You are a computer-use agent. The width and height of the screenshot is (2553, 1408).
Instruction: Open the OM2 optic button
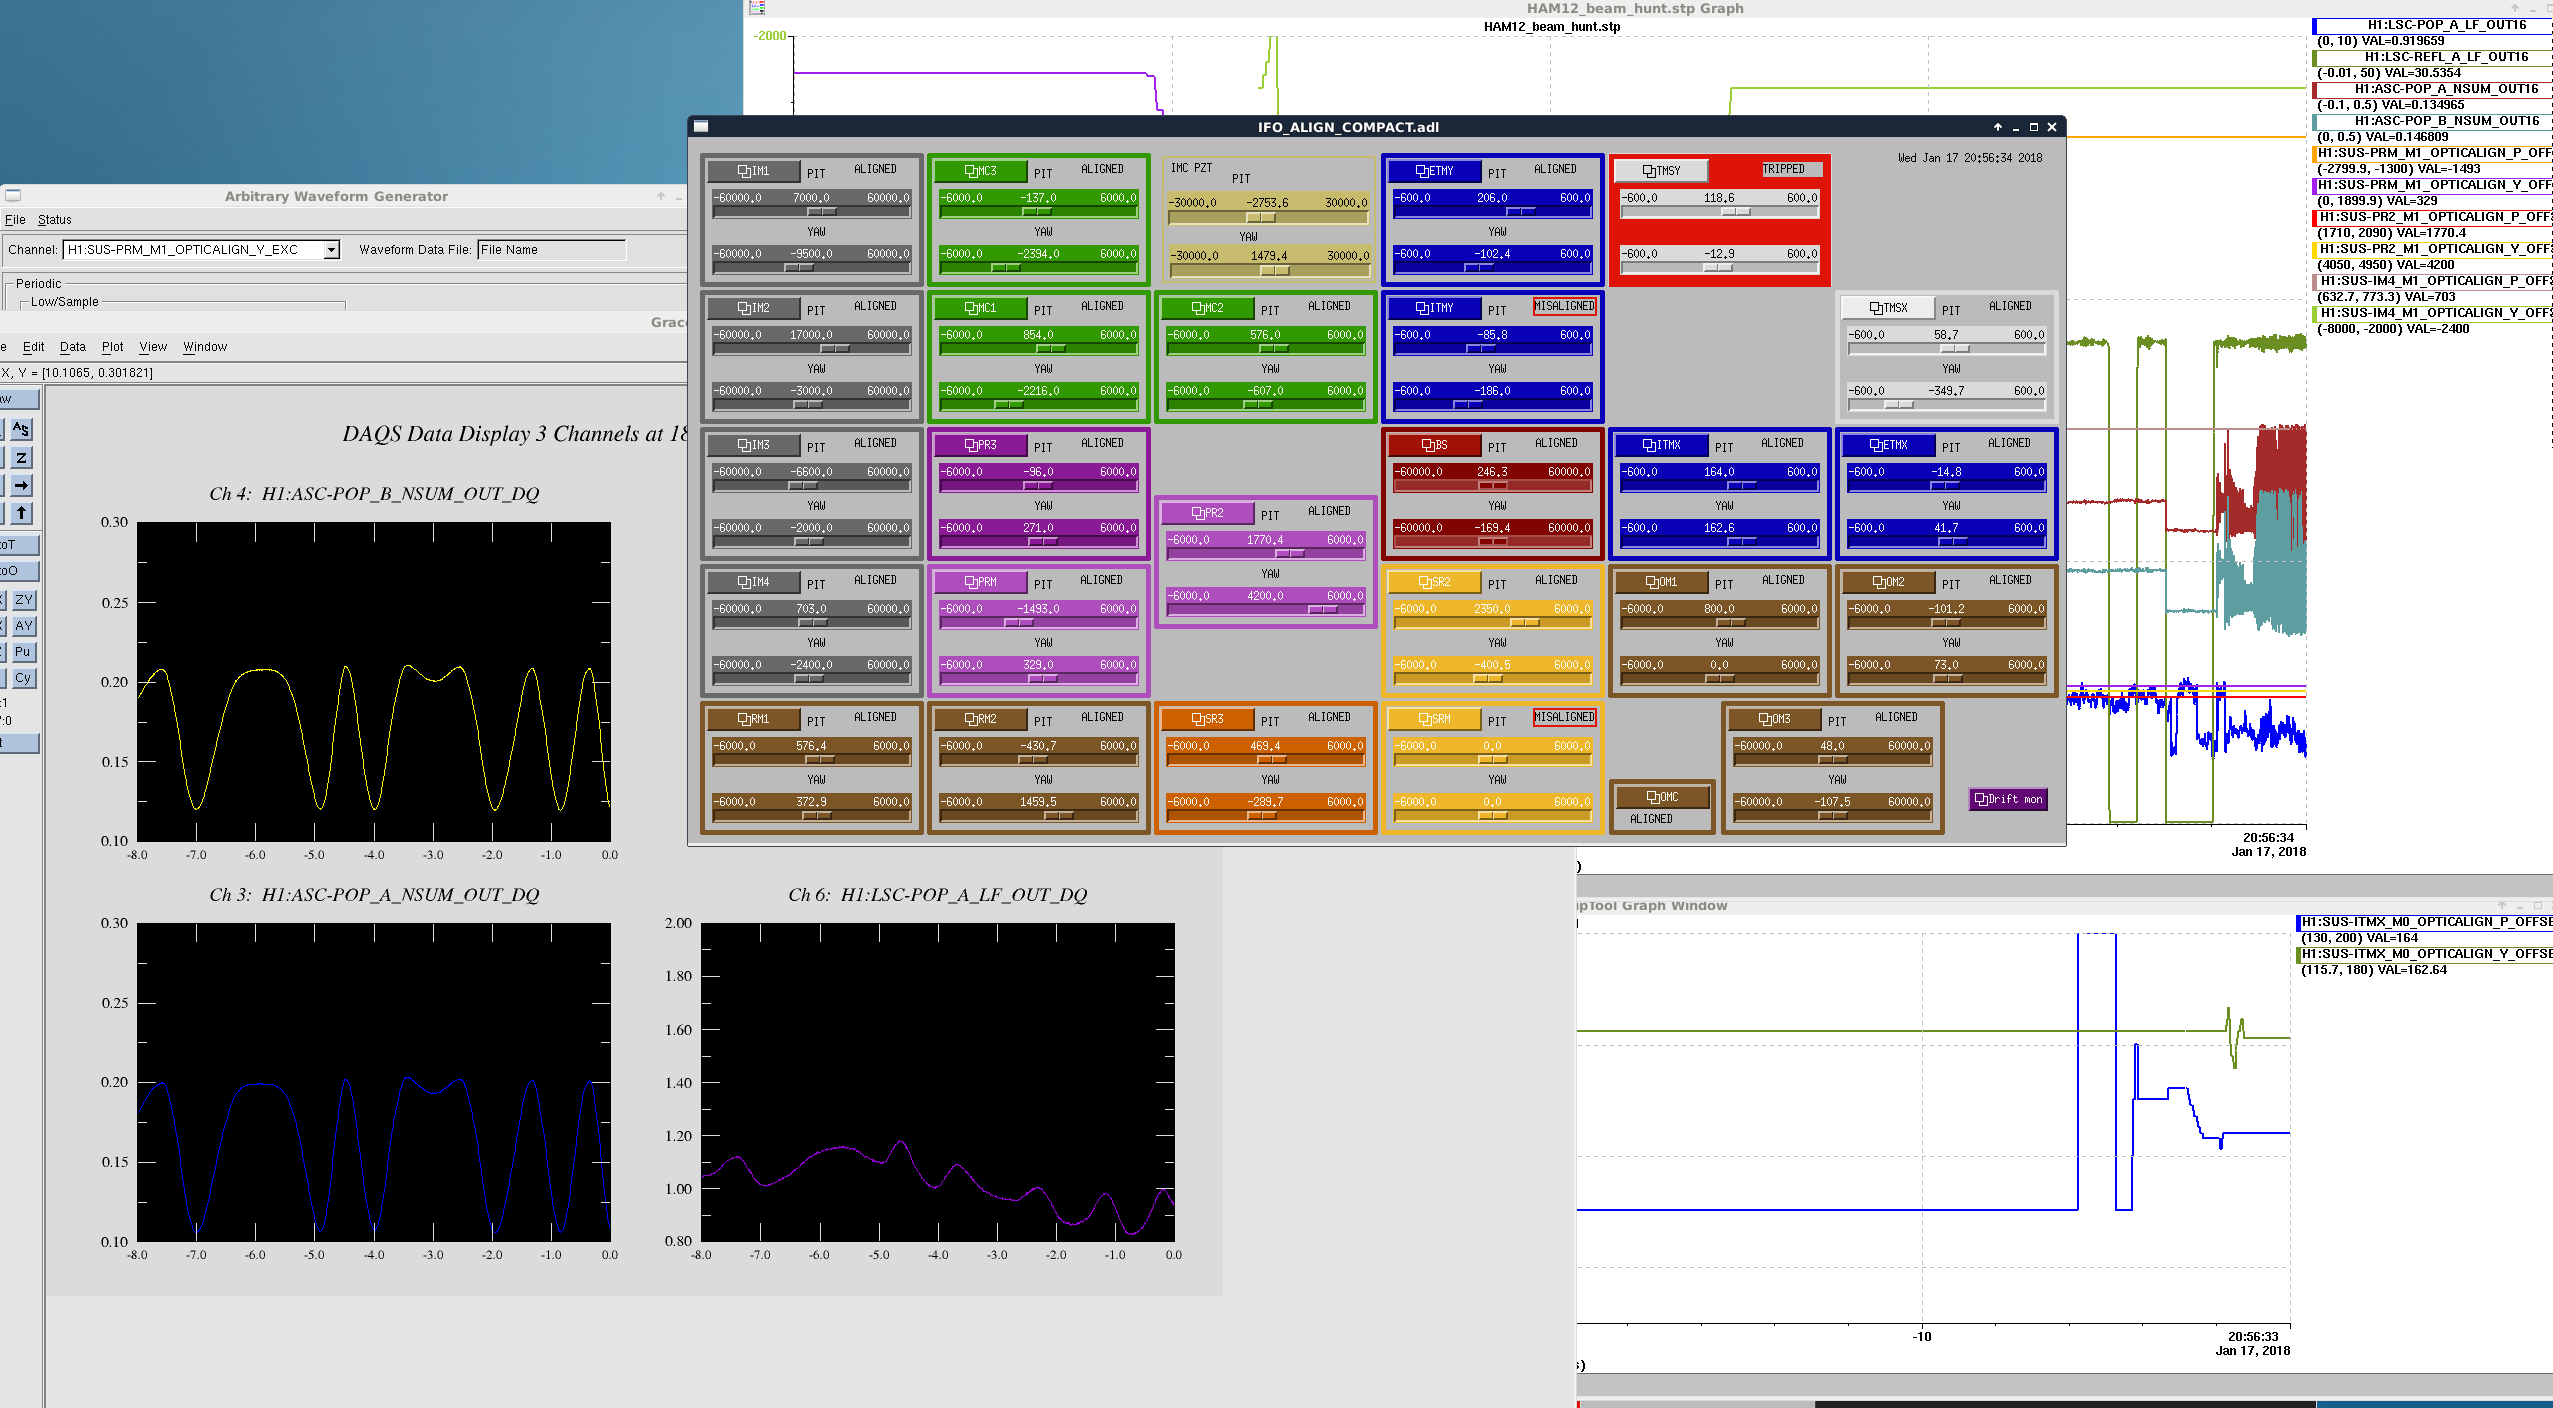pyautogui.click(x=1888, y=582)
